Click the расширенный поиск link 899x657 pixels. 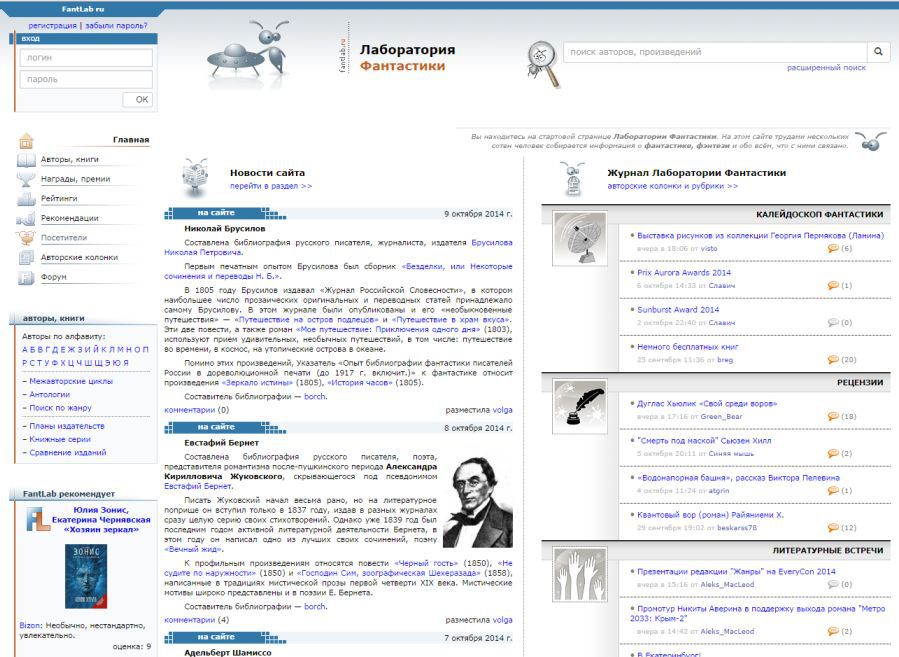[826, 68]
